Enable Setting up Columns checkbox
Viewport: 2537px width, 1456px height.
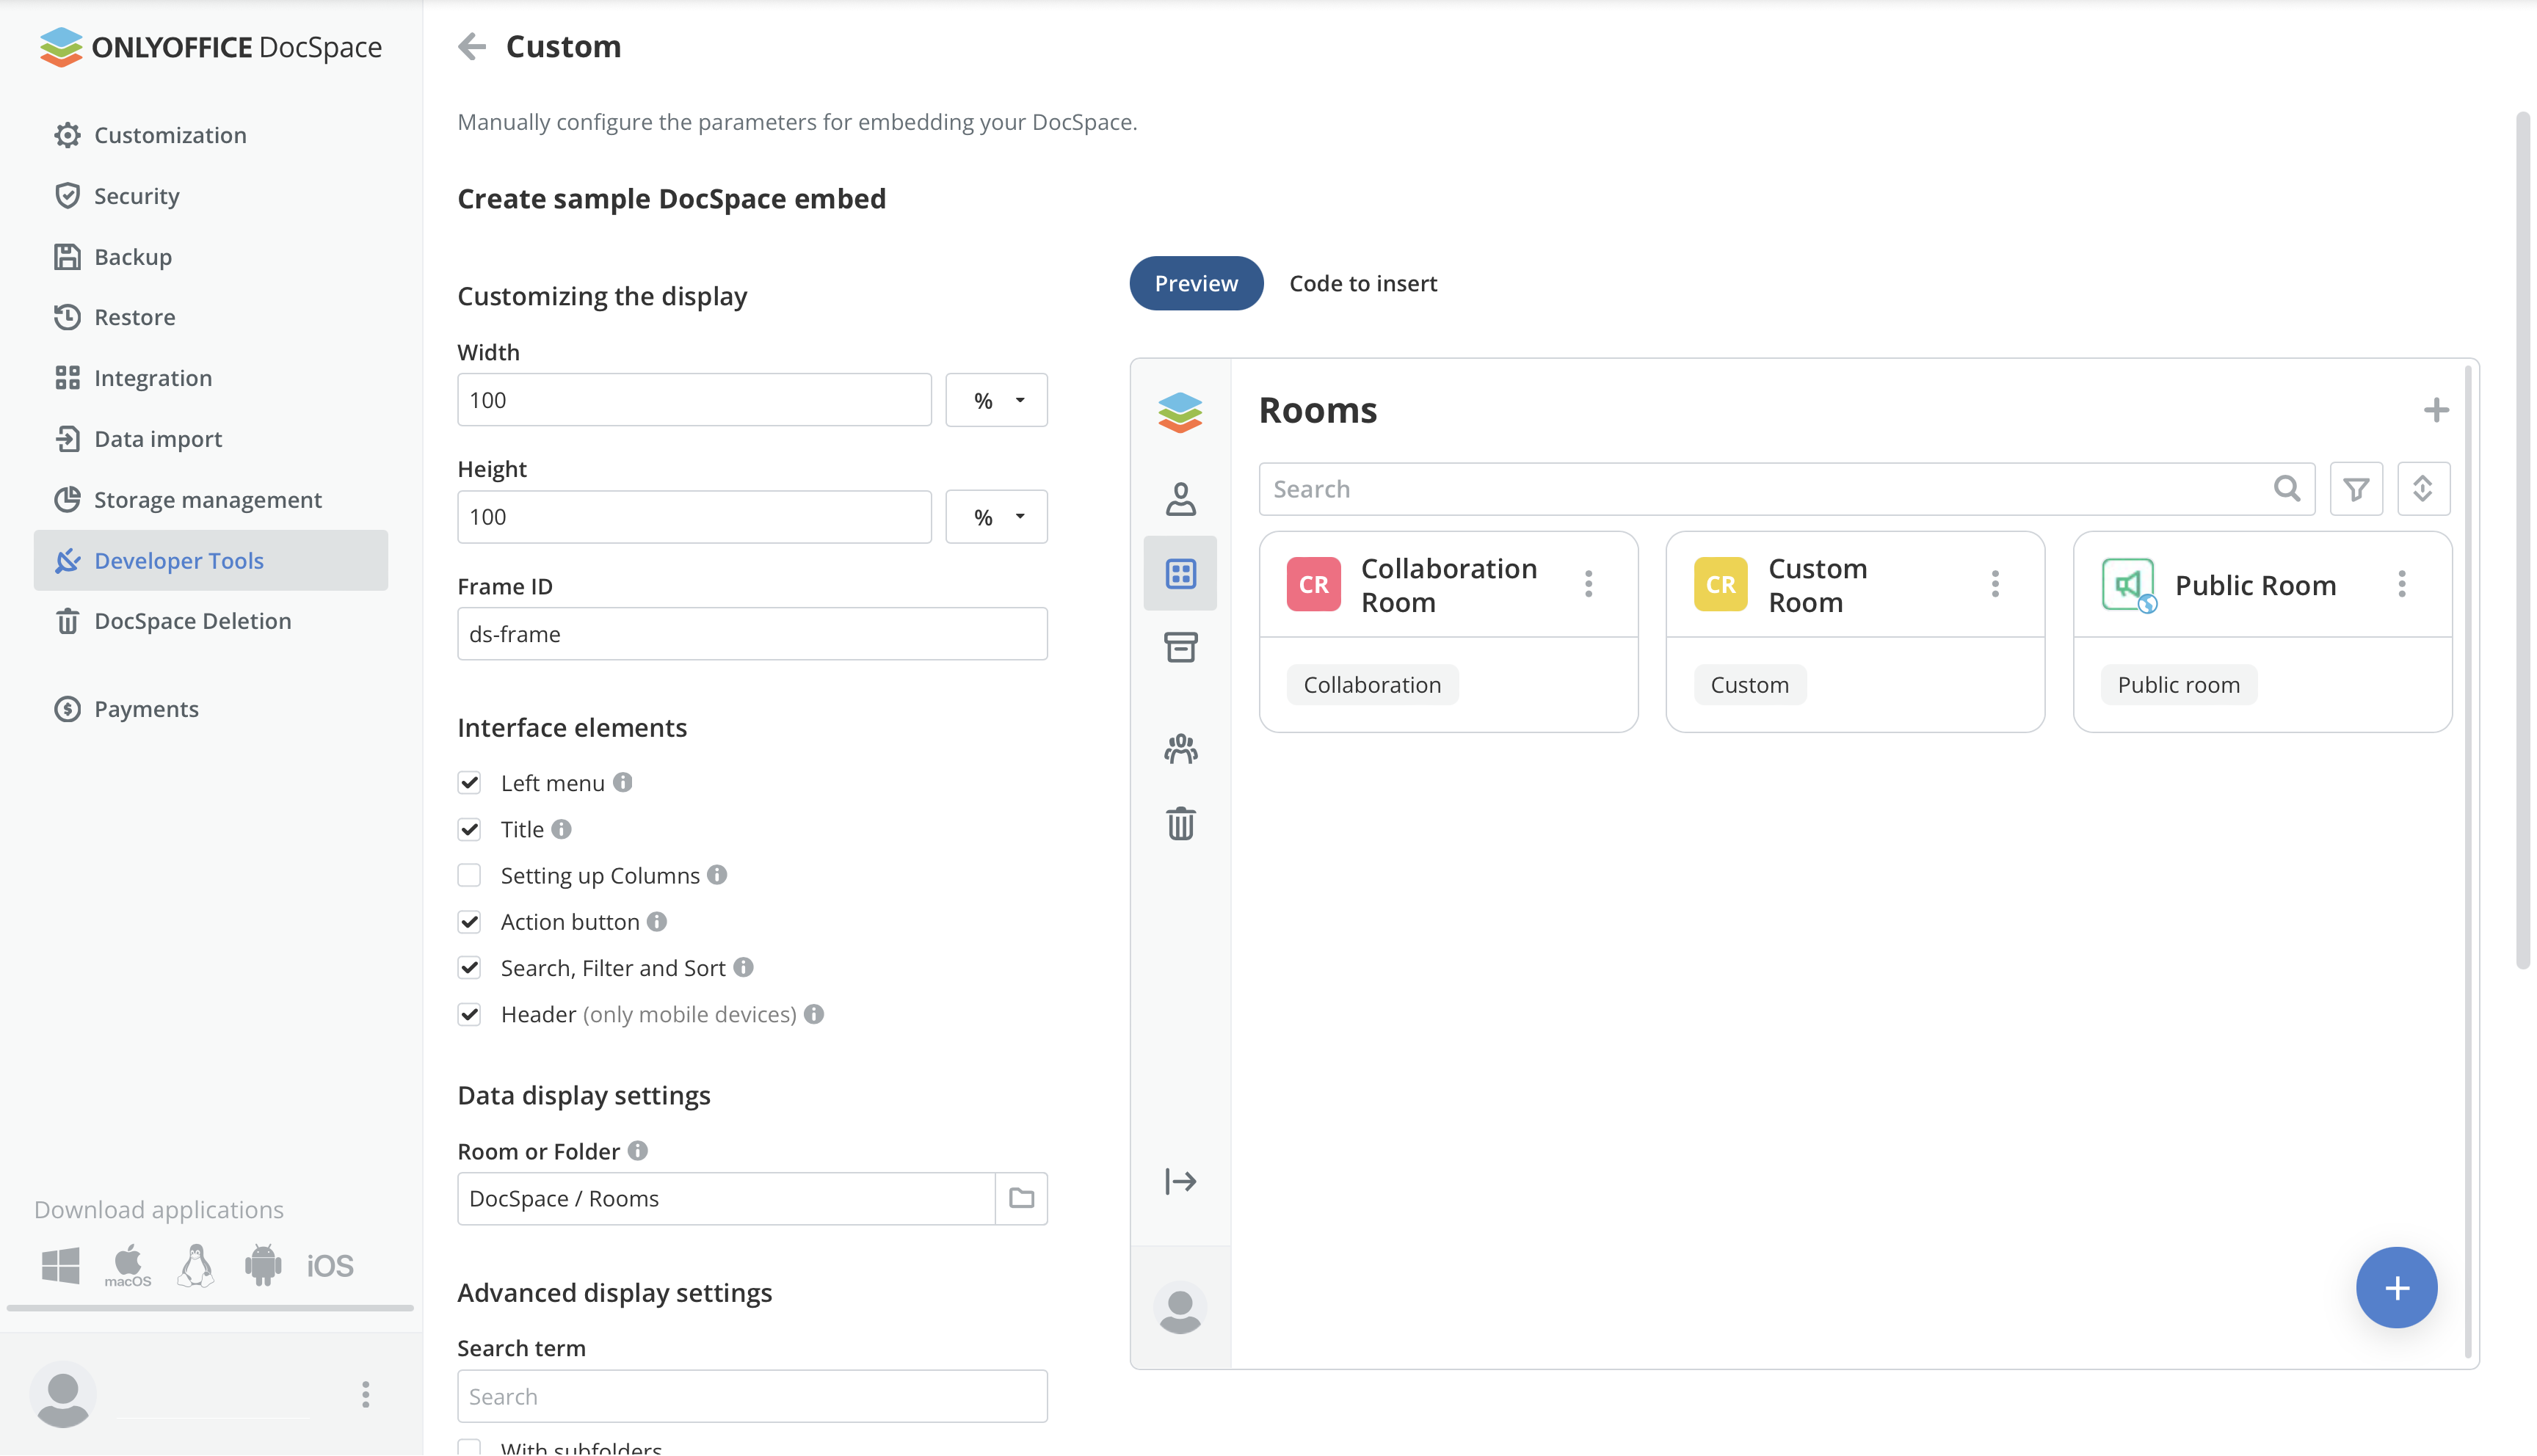(469, 876)
